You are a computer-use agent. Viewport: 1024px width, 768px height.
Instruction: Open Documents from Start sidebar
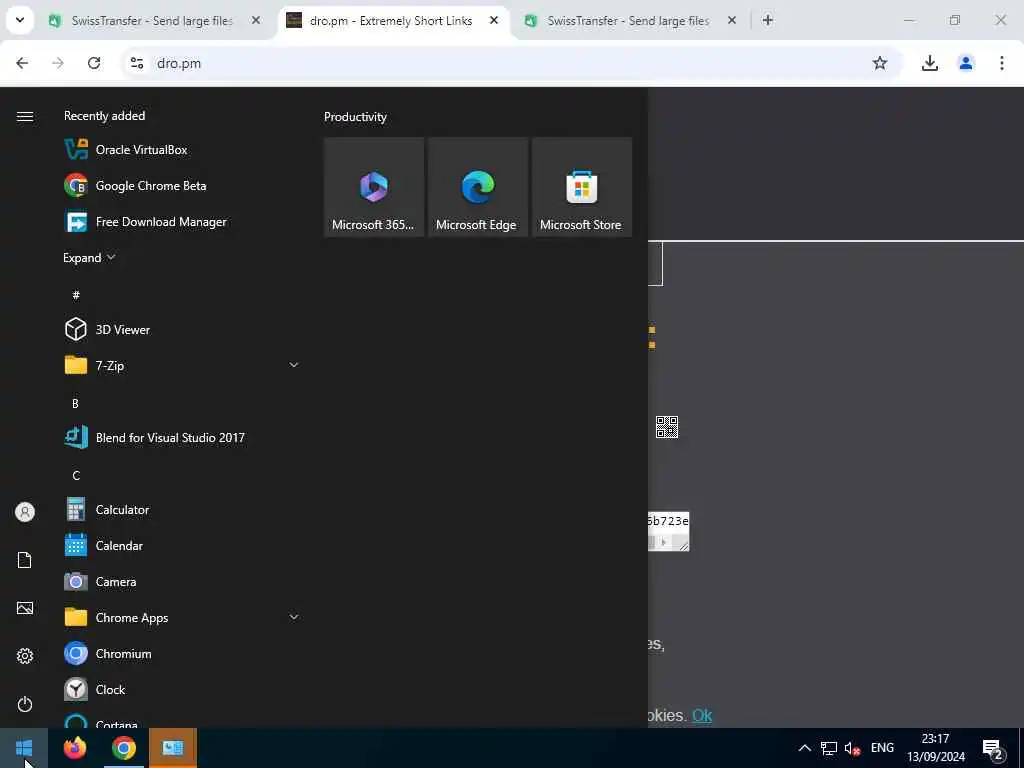(25, 560)
